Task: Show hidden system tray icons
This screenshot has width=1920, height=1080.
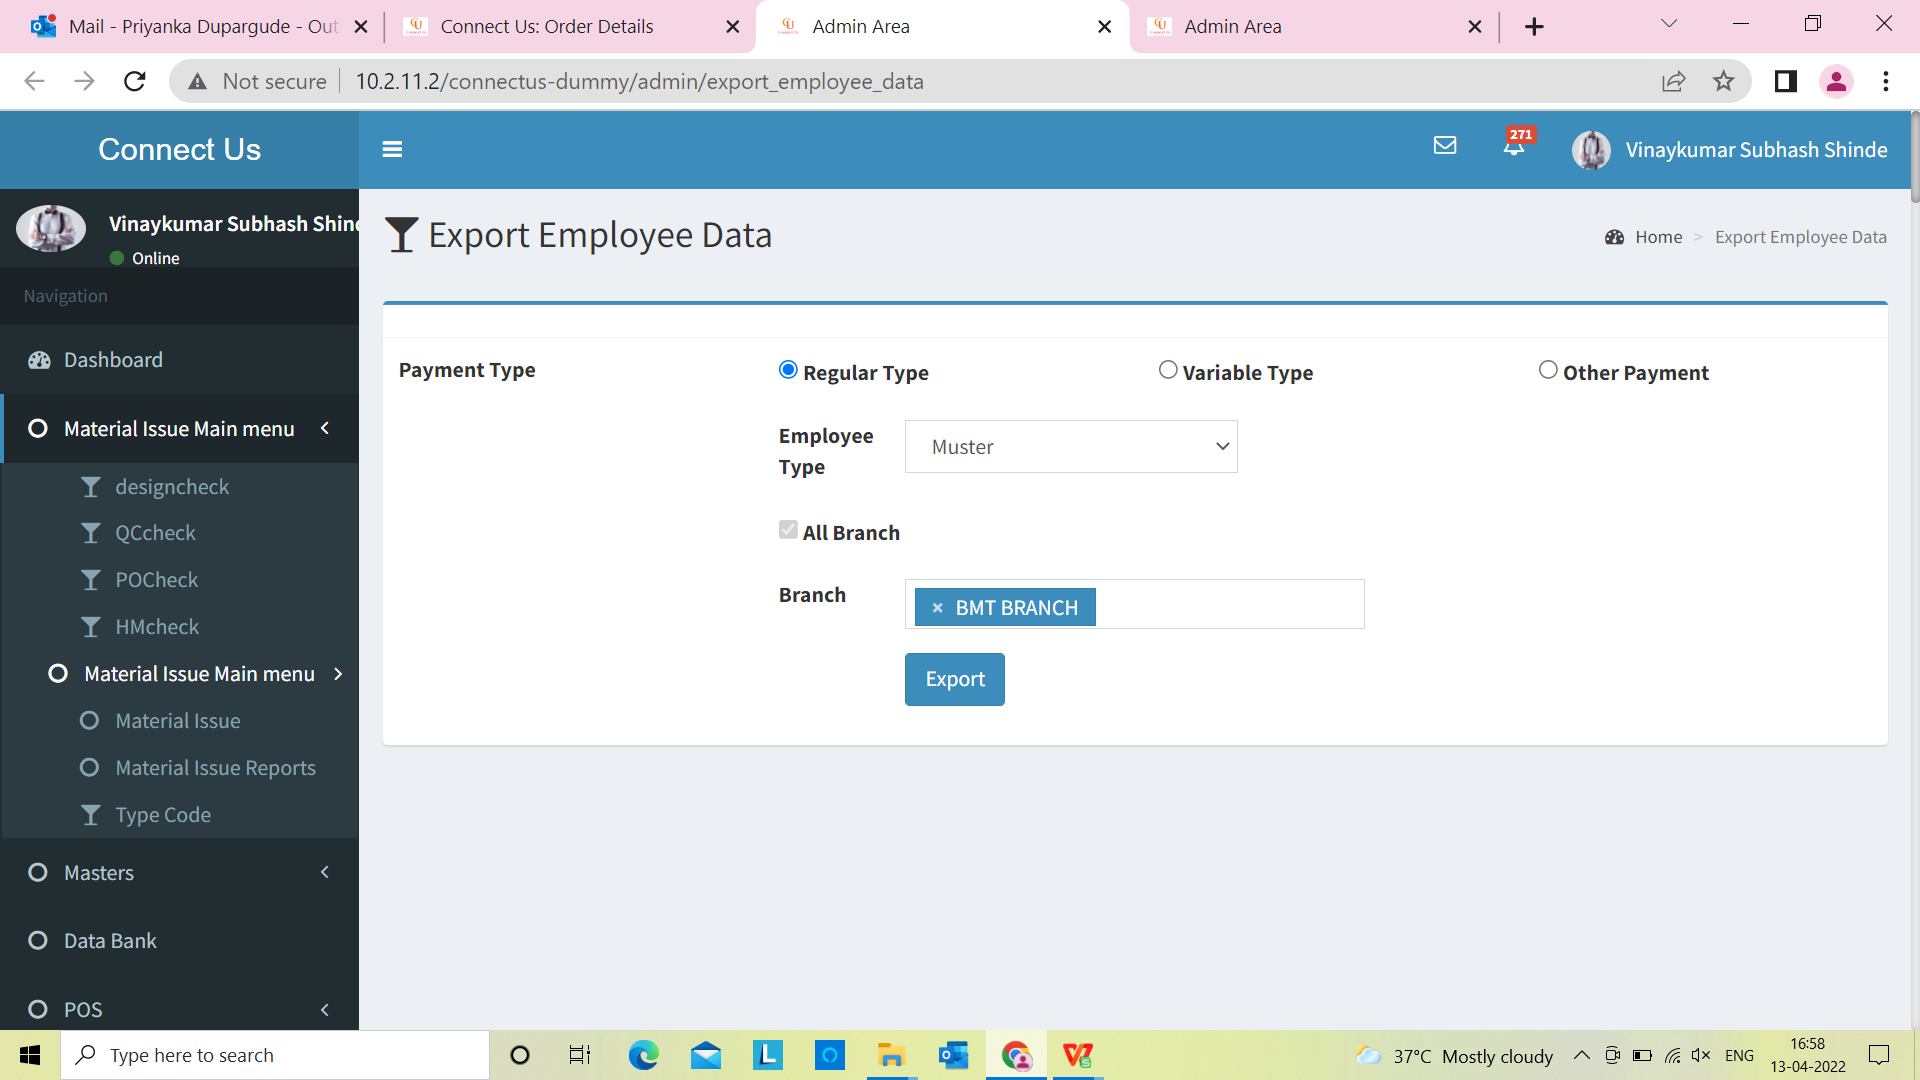Action: [x=1581, y=1055]
